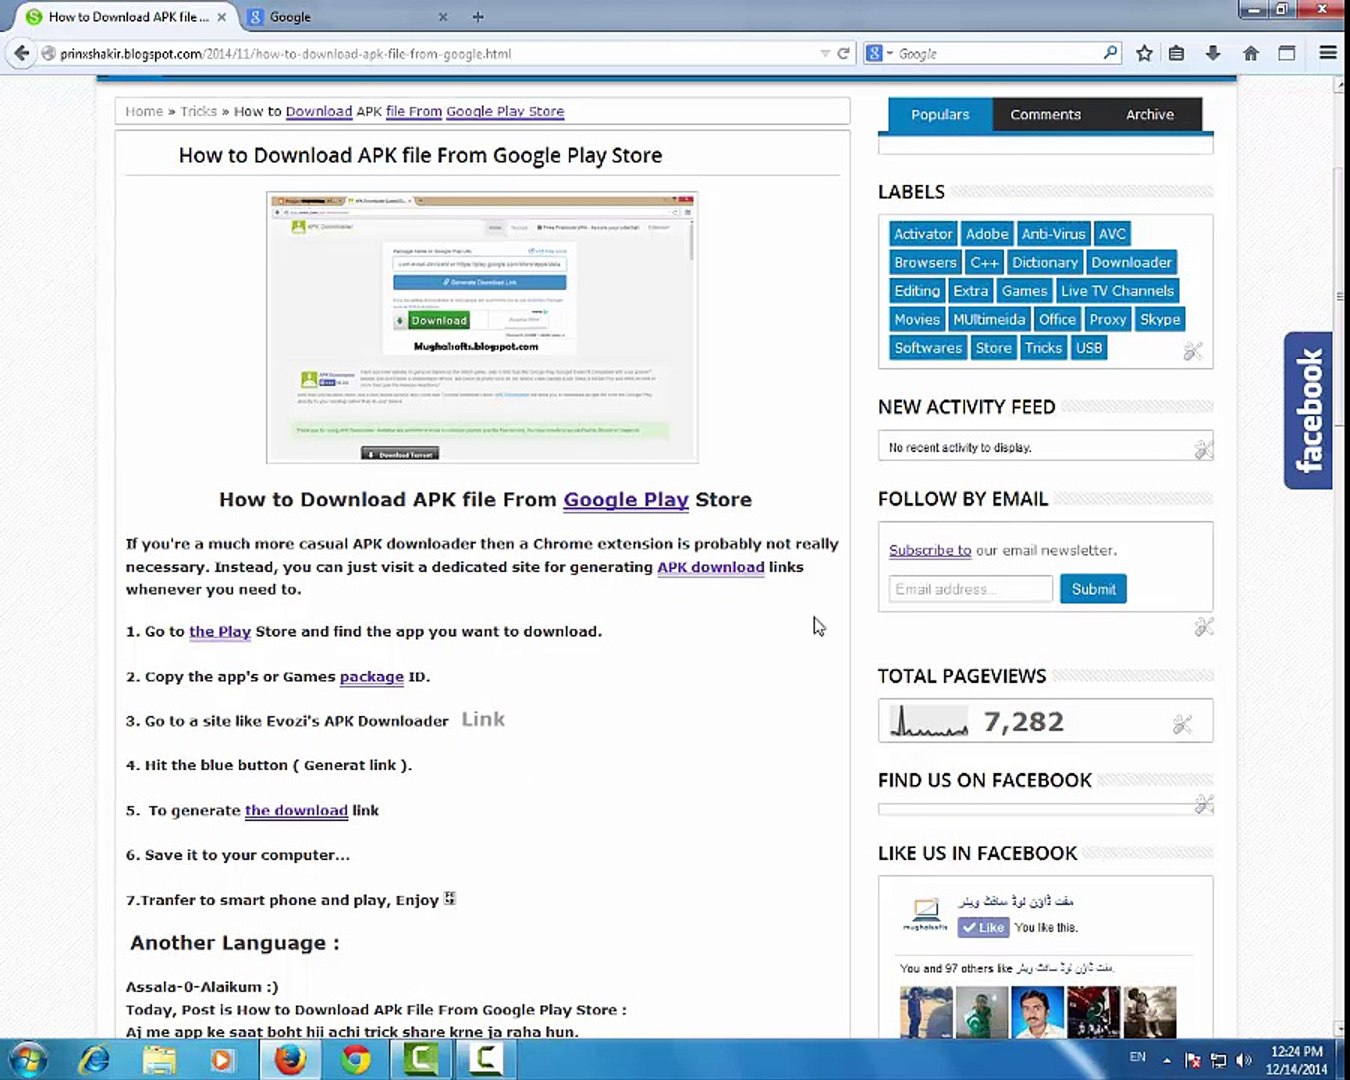Image resolution: width=1350 pixels, height=1080 pixels.
Task: Switch to the Google browser tab
Action: (x=346, y=17)
